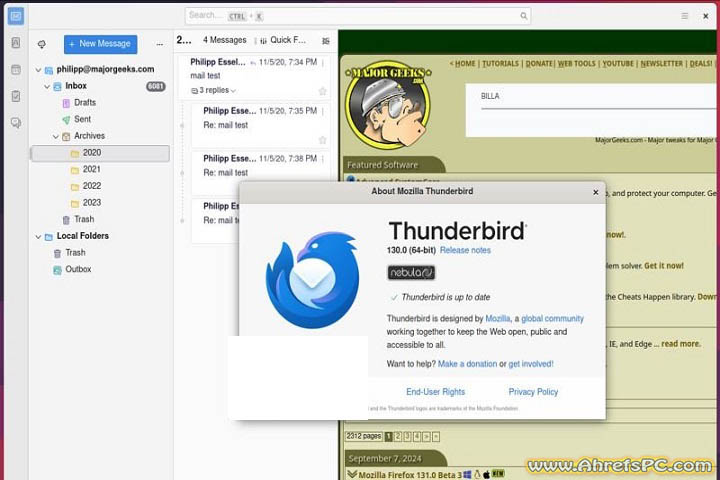Open the Calendar space icon
720x480 pixels.
click(16, 69)
